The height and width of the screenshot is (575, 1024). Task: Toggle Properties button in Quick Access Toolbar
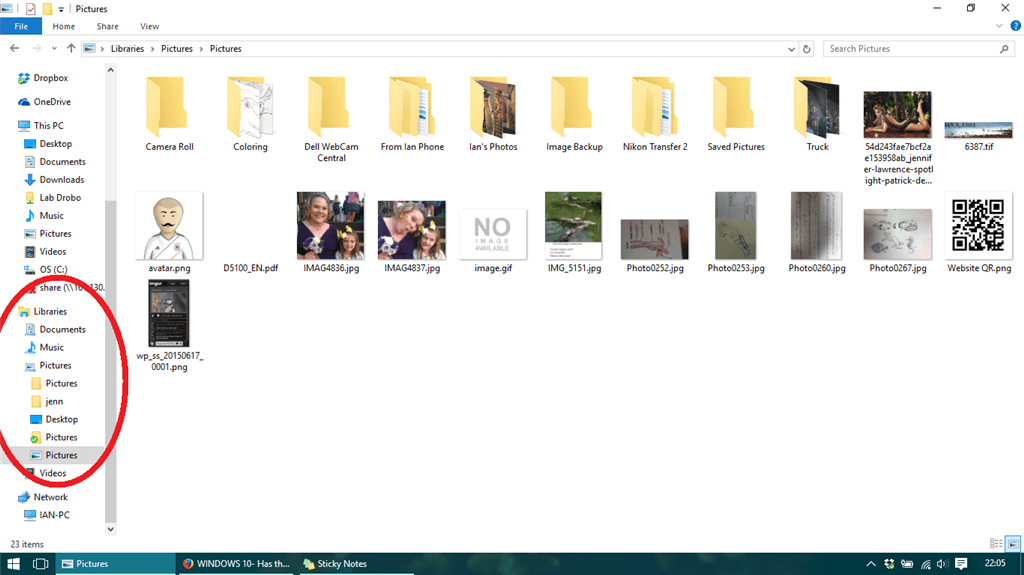[30, 9]
